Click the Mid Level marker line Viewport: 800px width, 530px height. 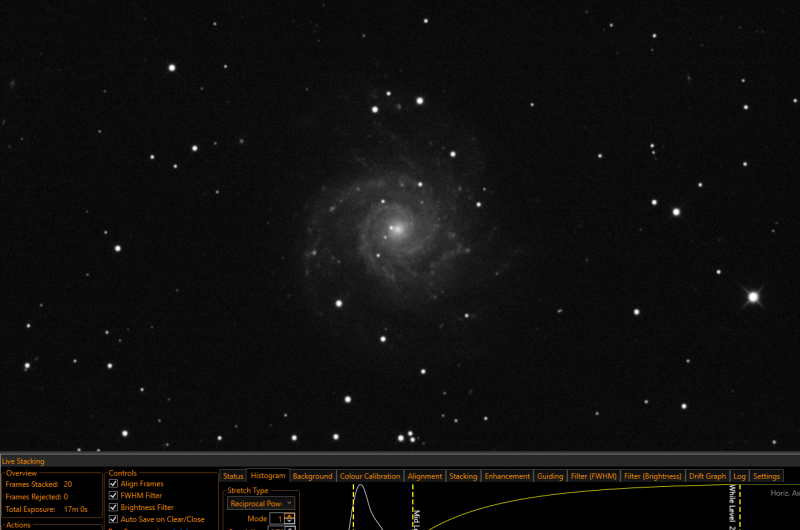click(413, 507)
